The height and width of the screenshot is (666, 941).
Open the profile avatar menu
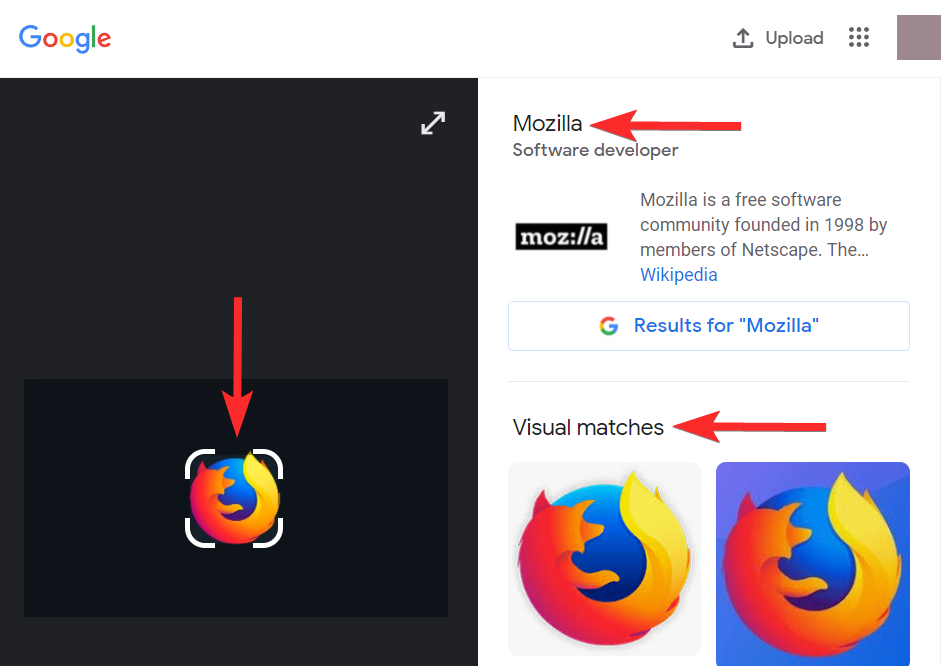click(918, 38)
